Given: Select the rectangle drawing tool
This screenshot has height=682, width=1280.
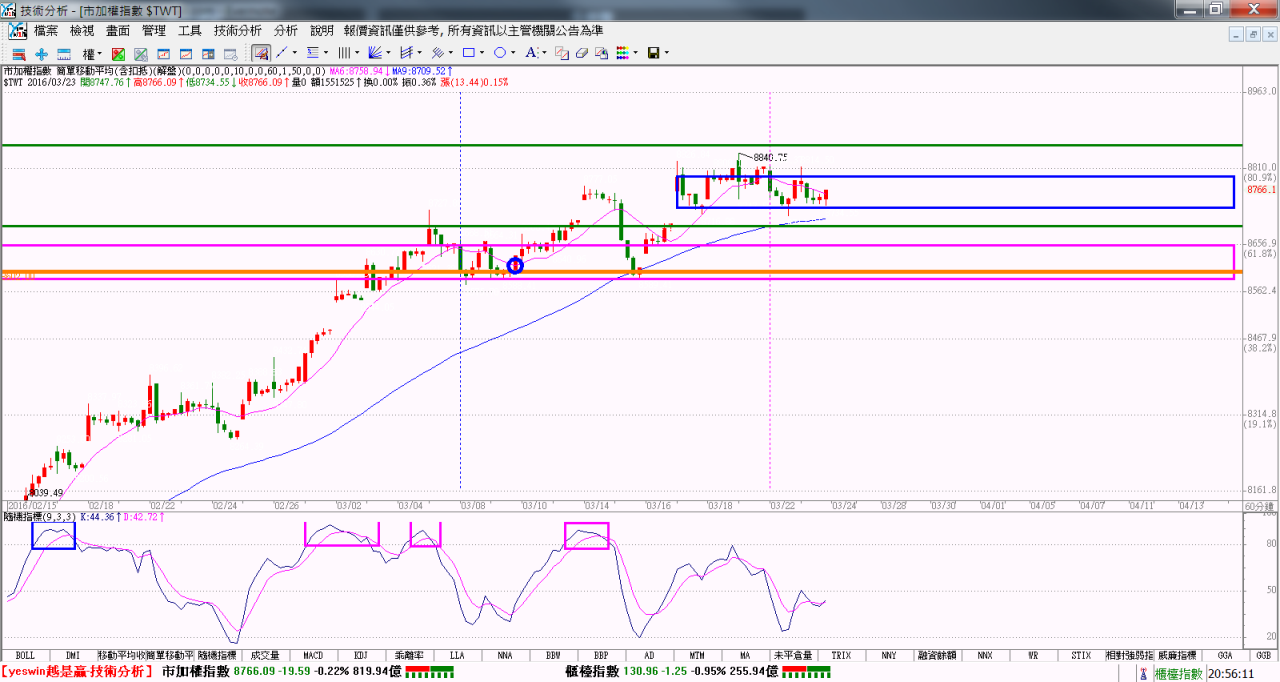Looking at the screenshot, I should [468, 53].
